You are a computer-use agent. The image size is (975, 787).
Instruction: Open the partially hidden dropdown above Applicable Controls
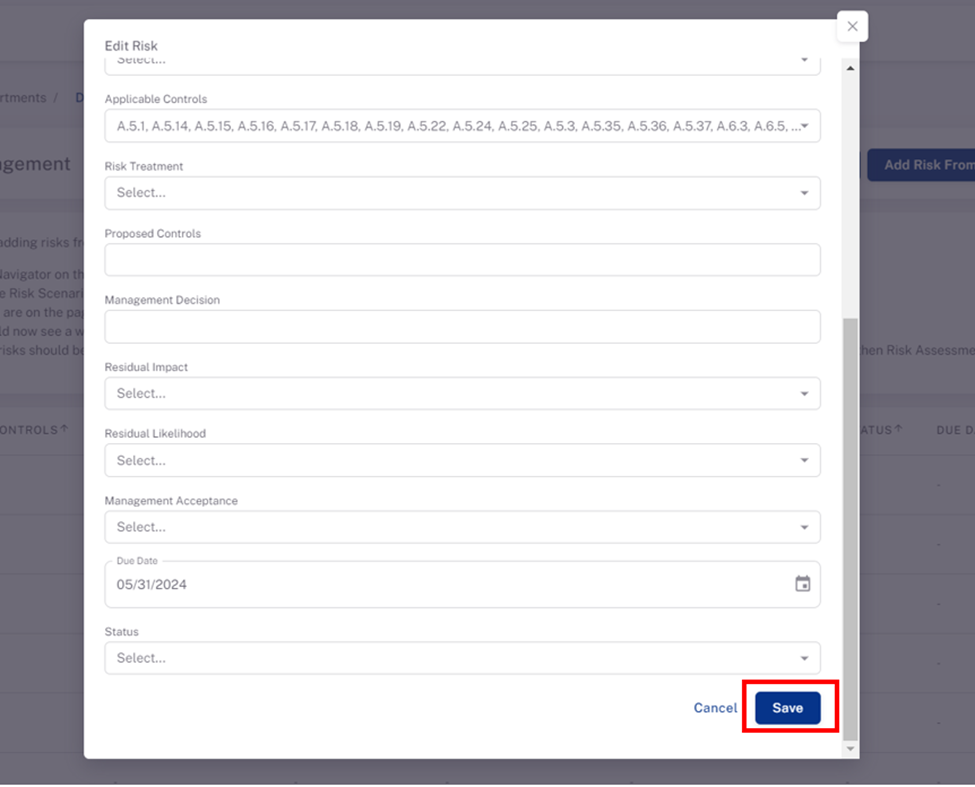pos(462,65)
